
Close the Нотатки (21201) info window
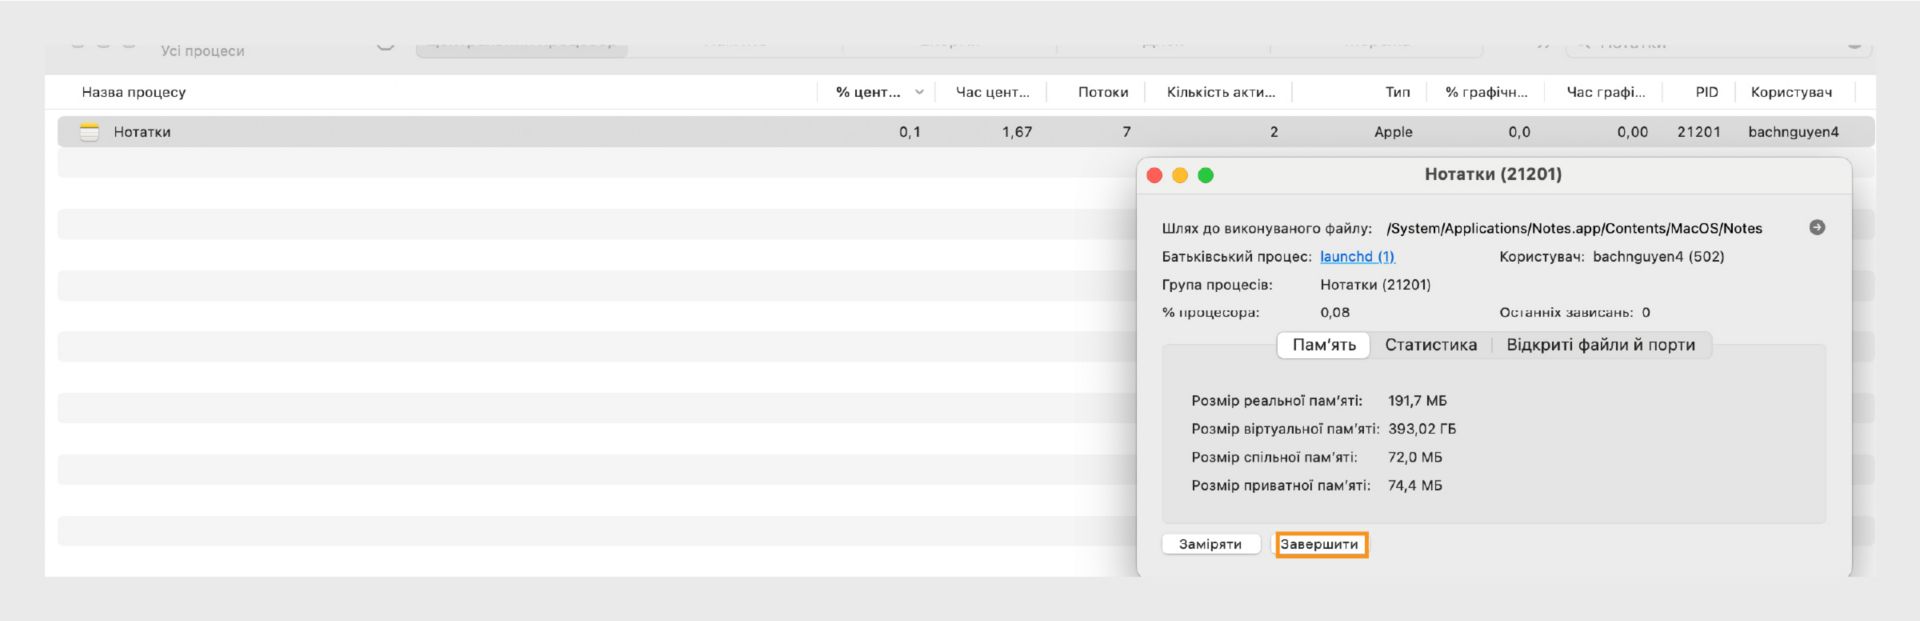pyautogui.click(x=1154, y=175)
